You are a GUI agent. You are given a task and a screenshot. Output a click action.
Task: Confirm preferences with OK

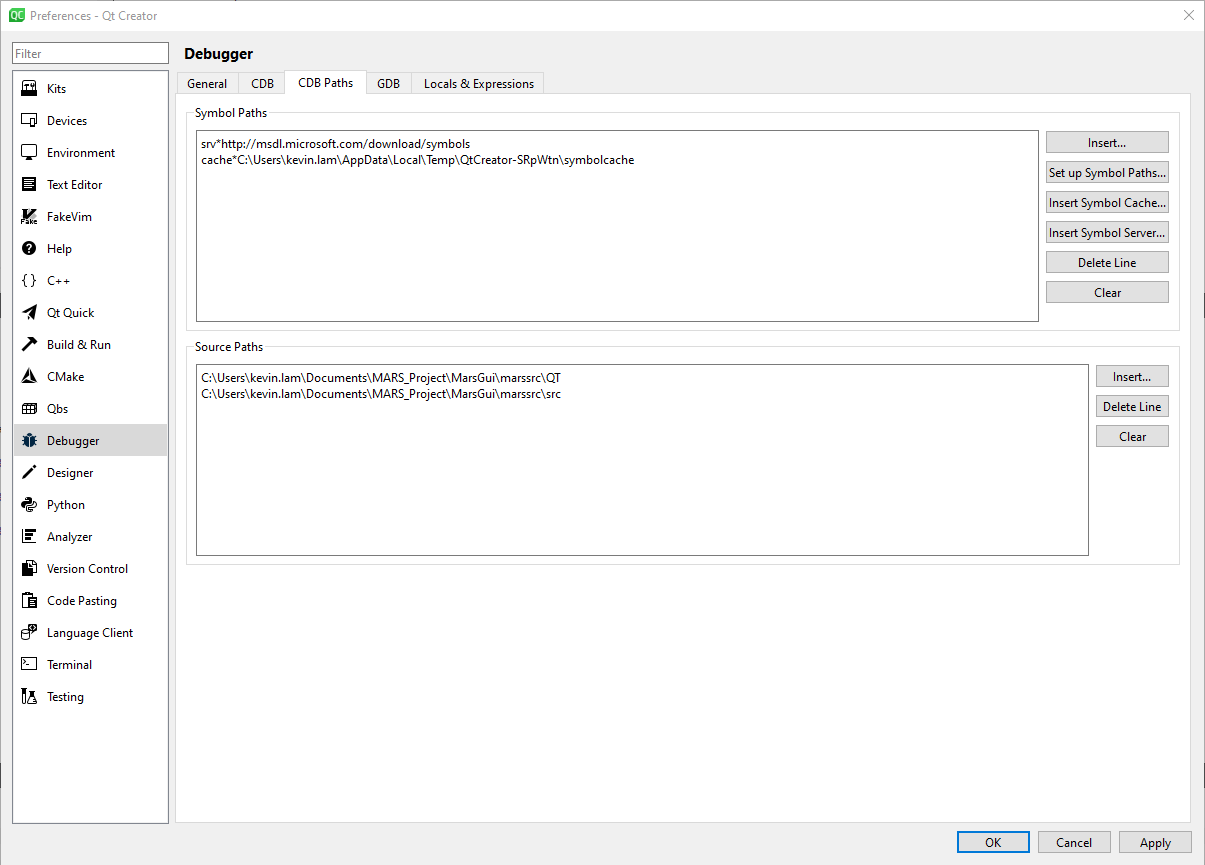tap(993, 842)
